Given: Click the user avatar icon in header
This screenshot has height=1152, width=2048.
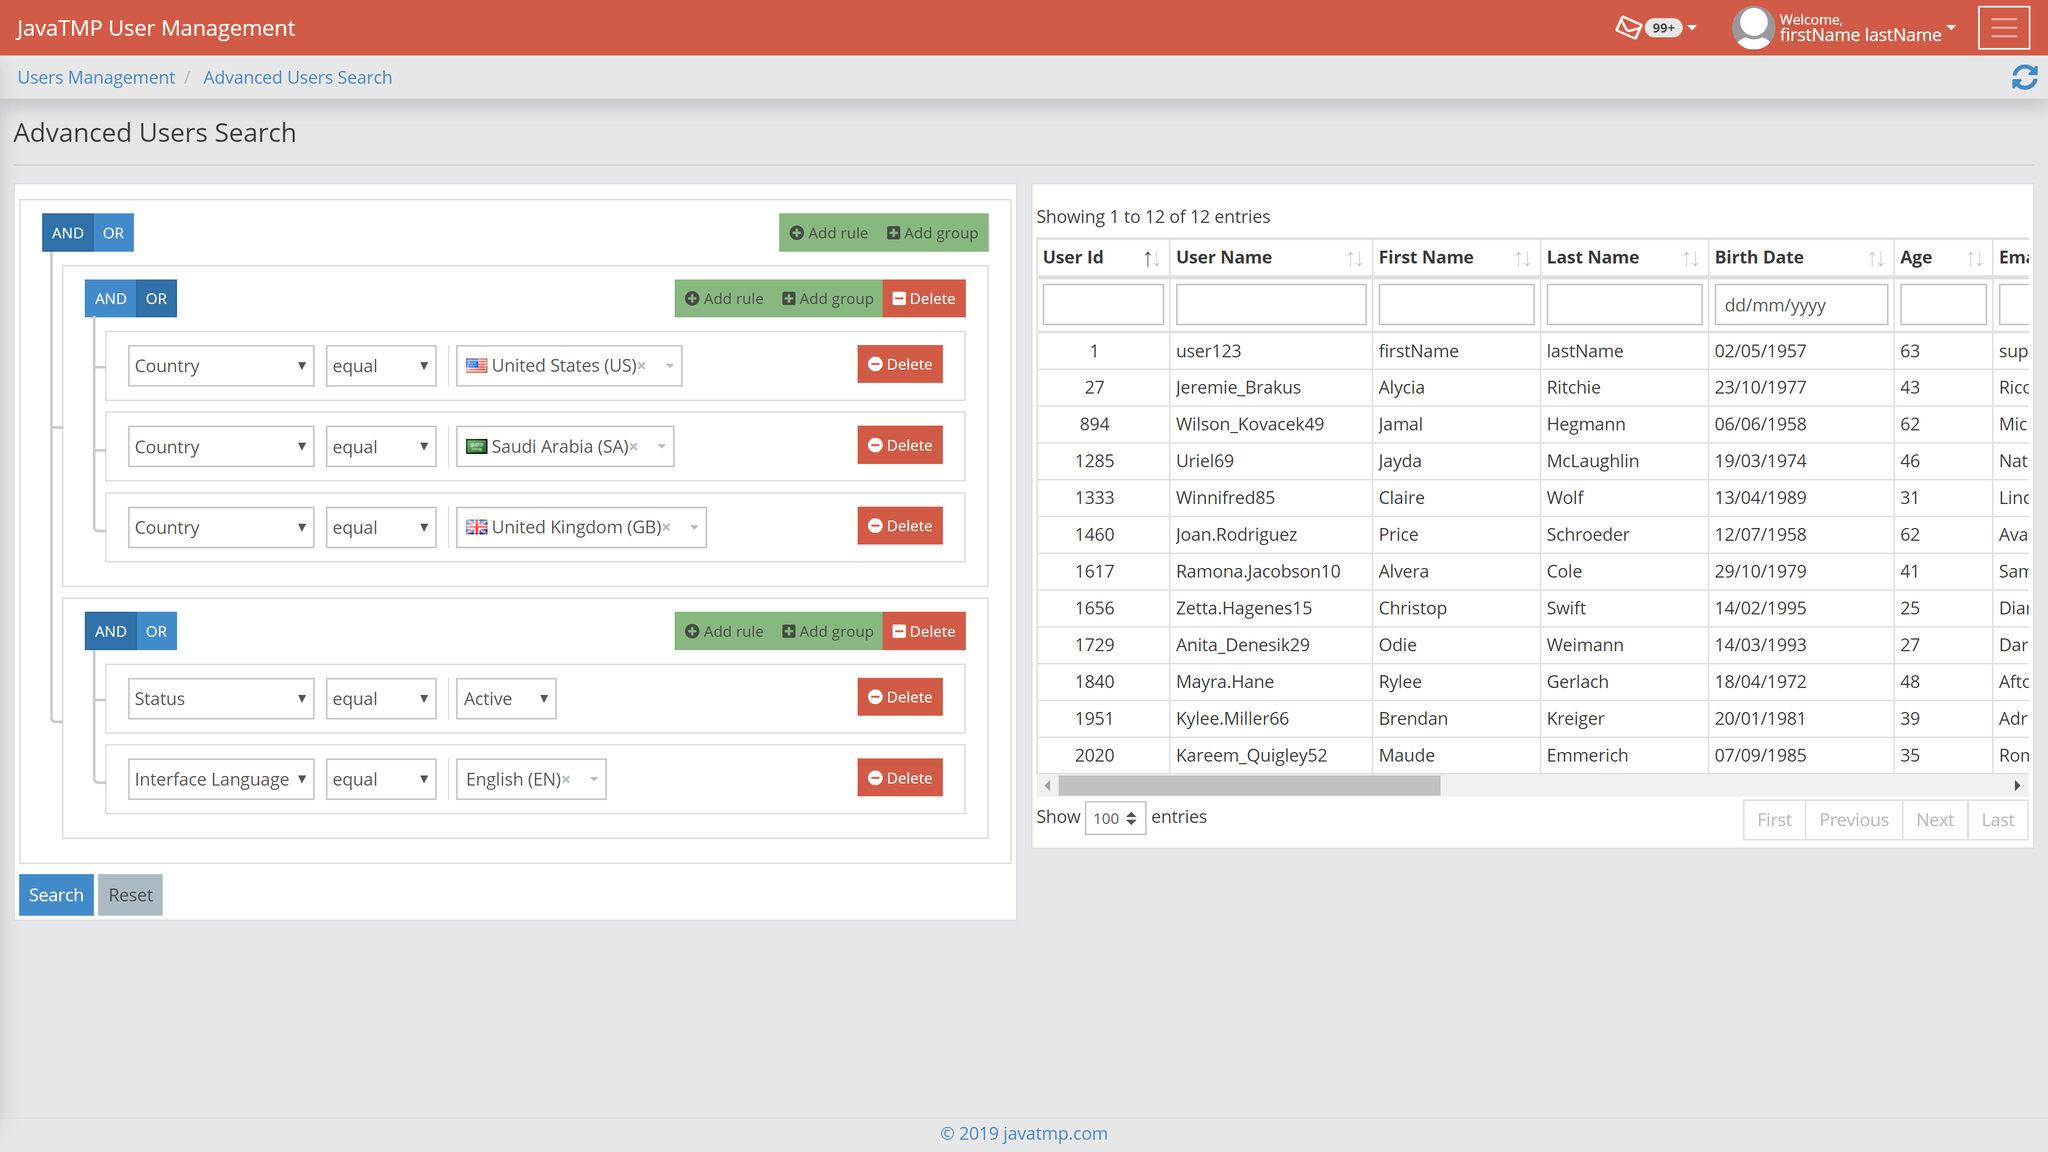Looking at the screenshot, I should (1753, 27).
